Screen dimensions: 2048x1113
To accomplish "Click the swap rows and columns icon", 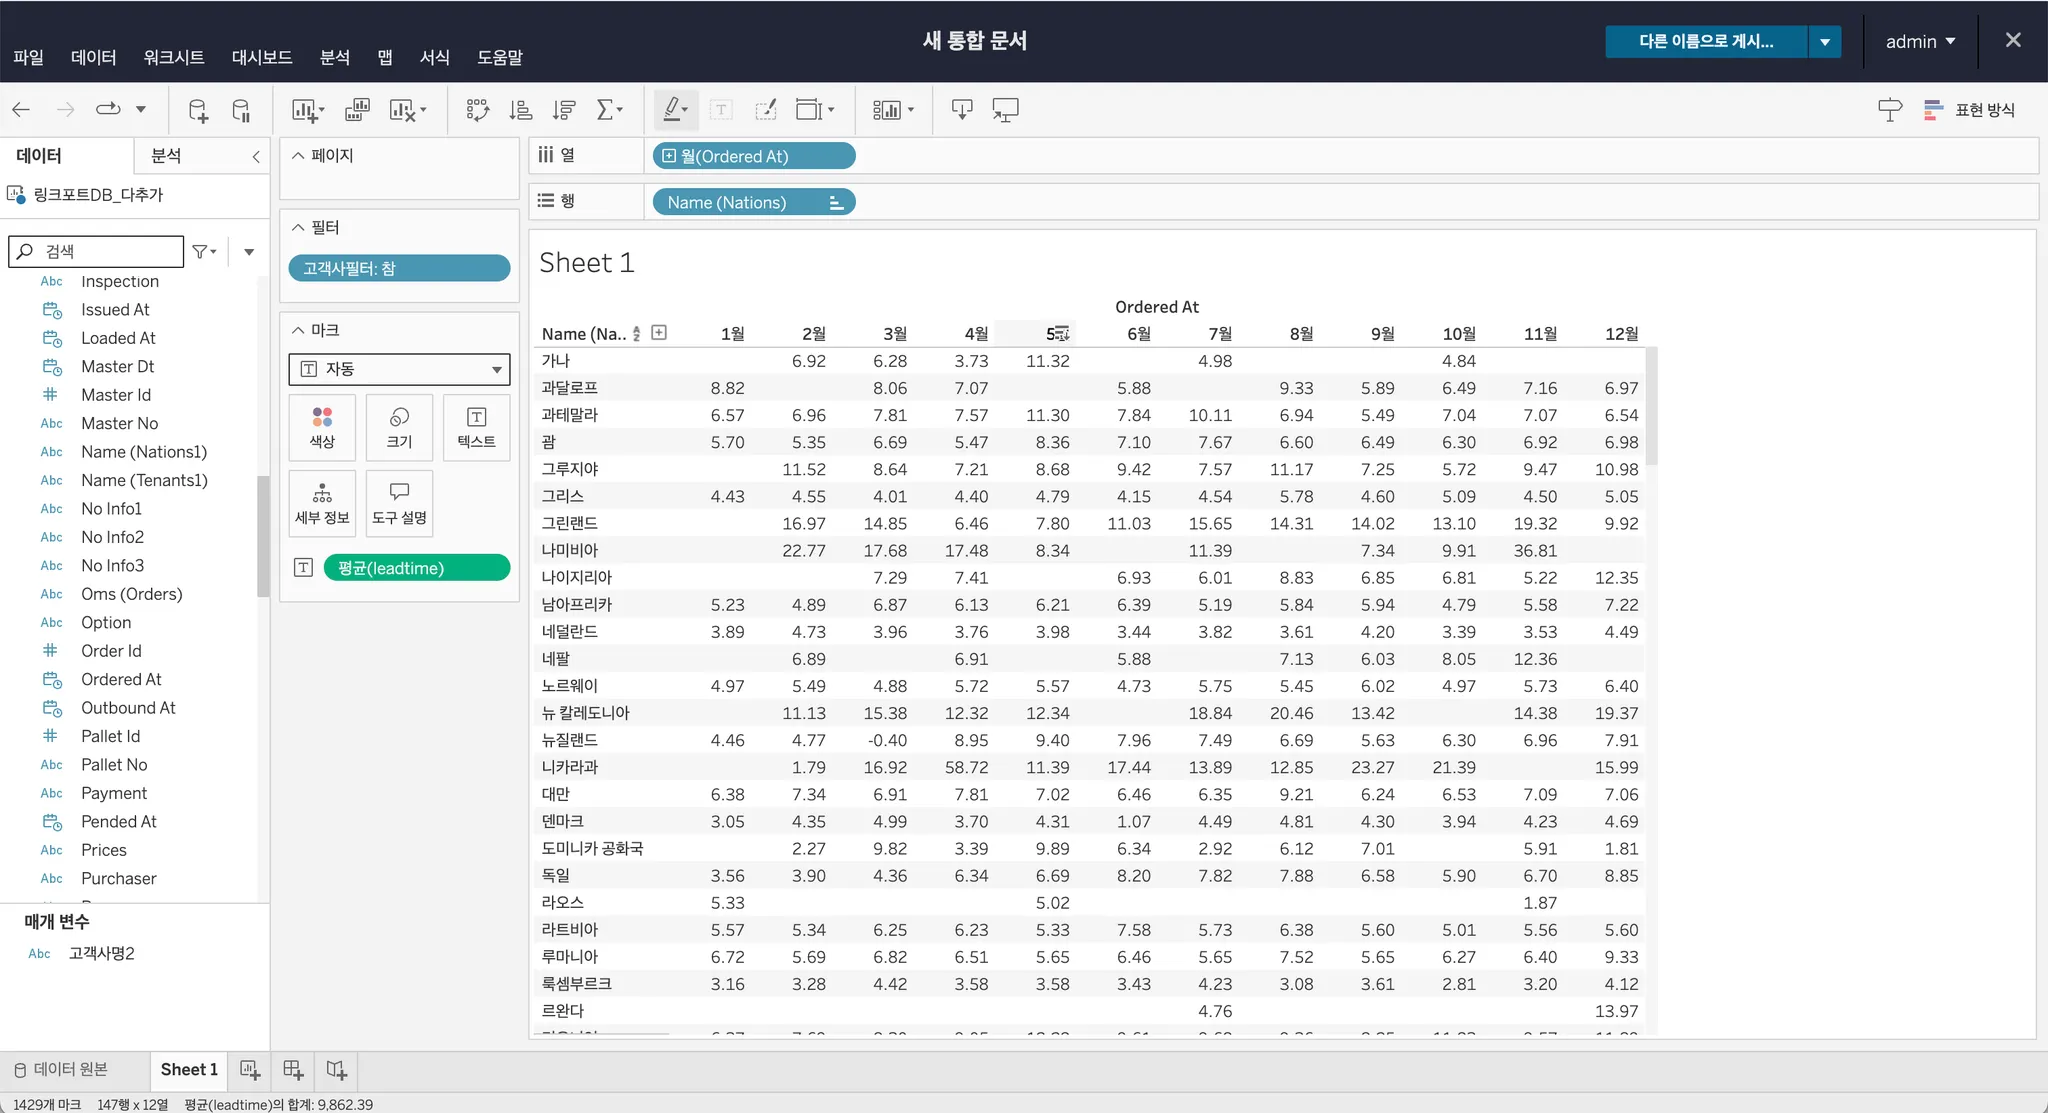I will [x=477, y=110].
